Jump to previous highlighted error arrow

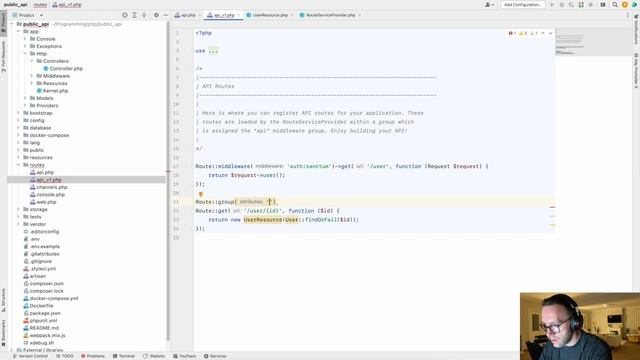click(543, 33)
